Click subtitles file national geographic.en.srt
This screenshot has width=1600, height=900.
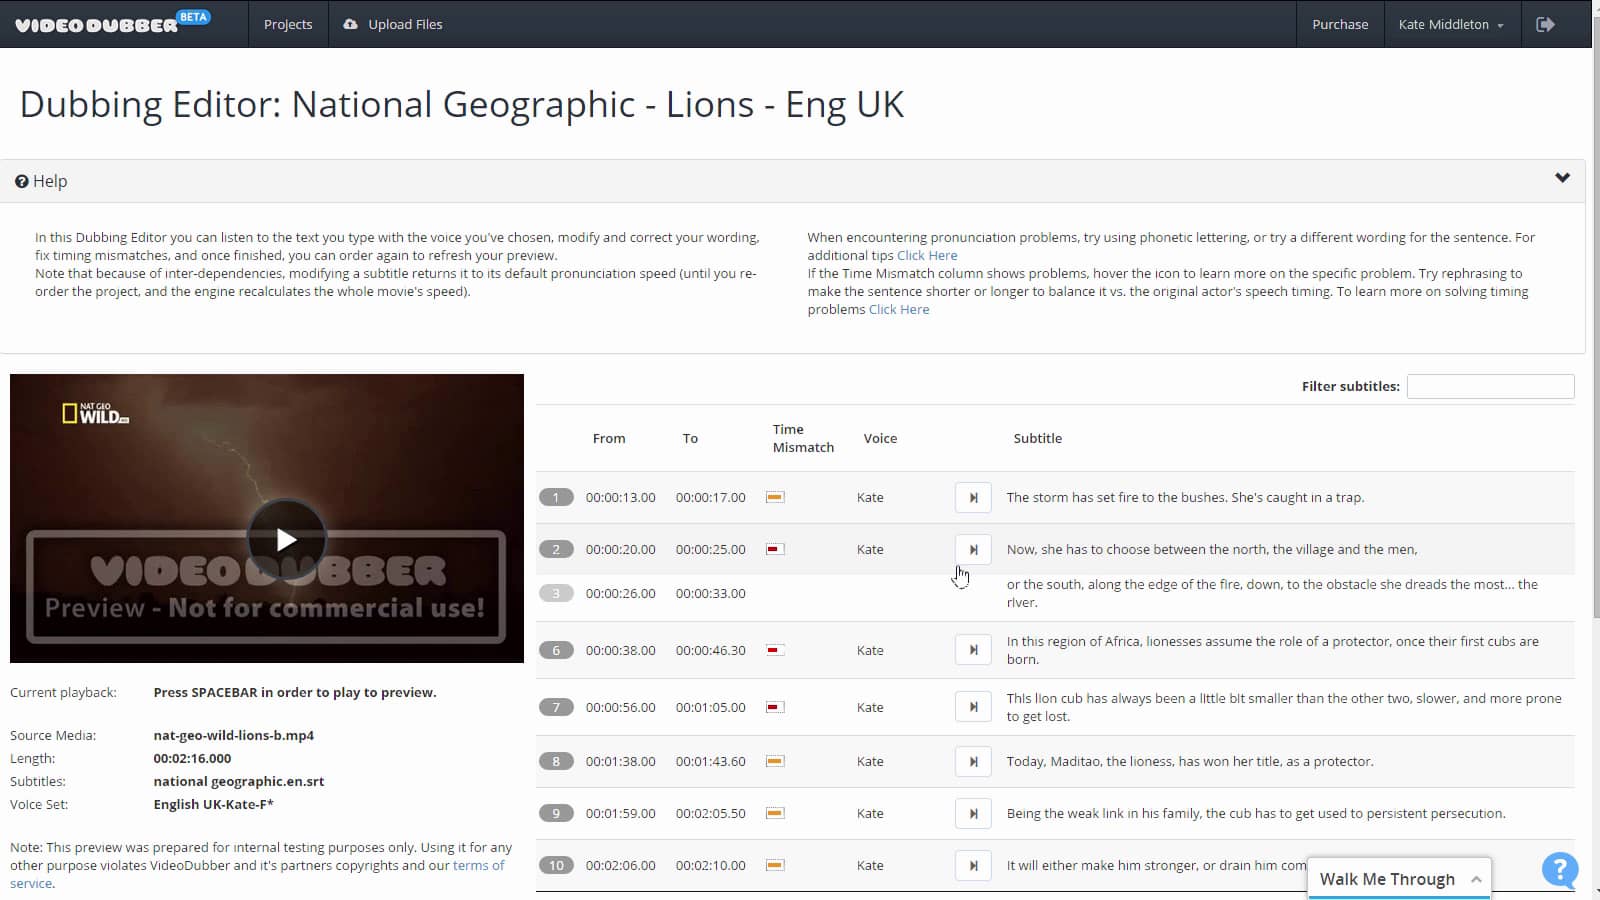(x=239, y=781)
